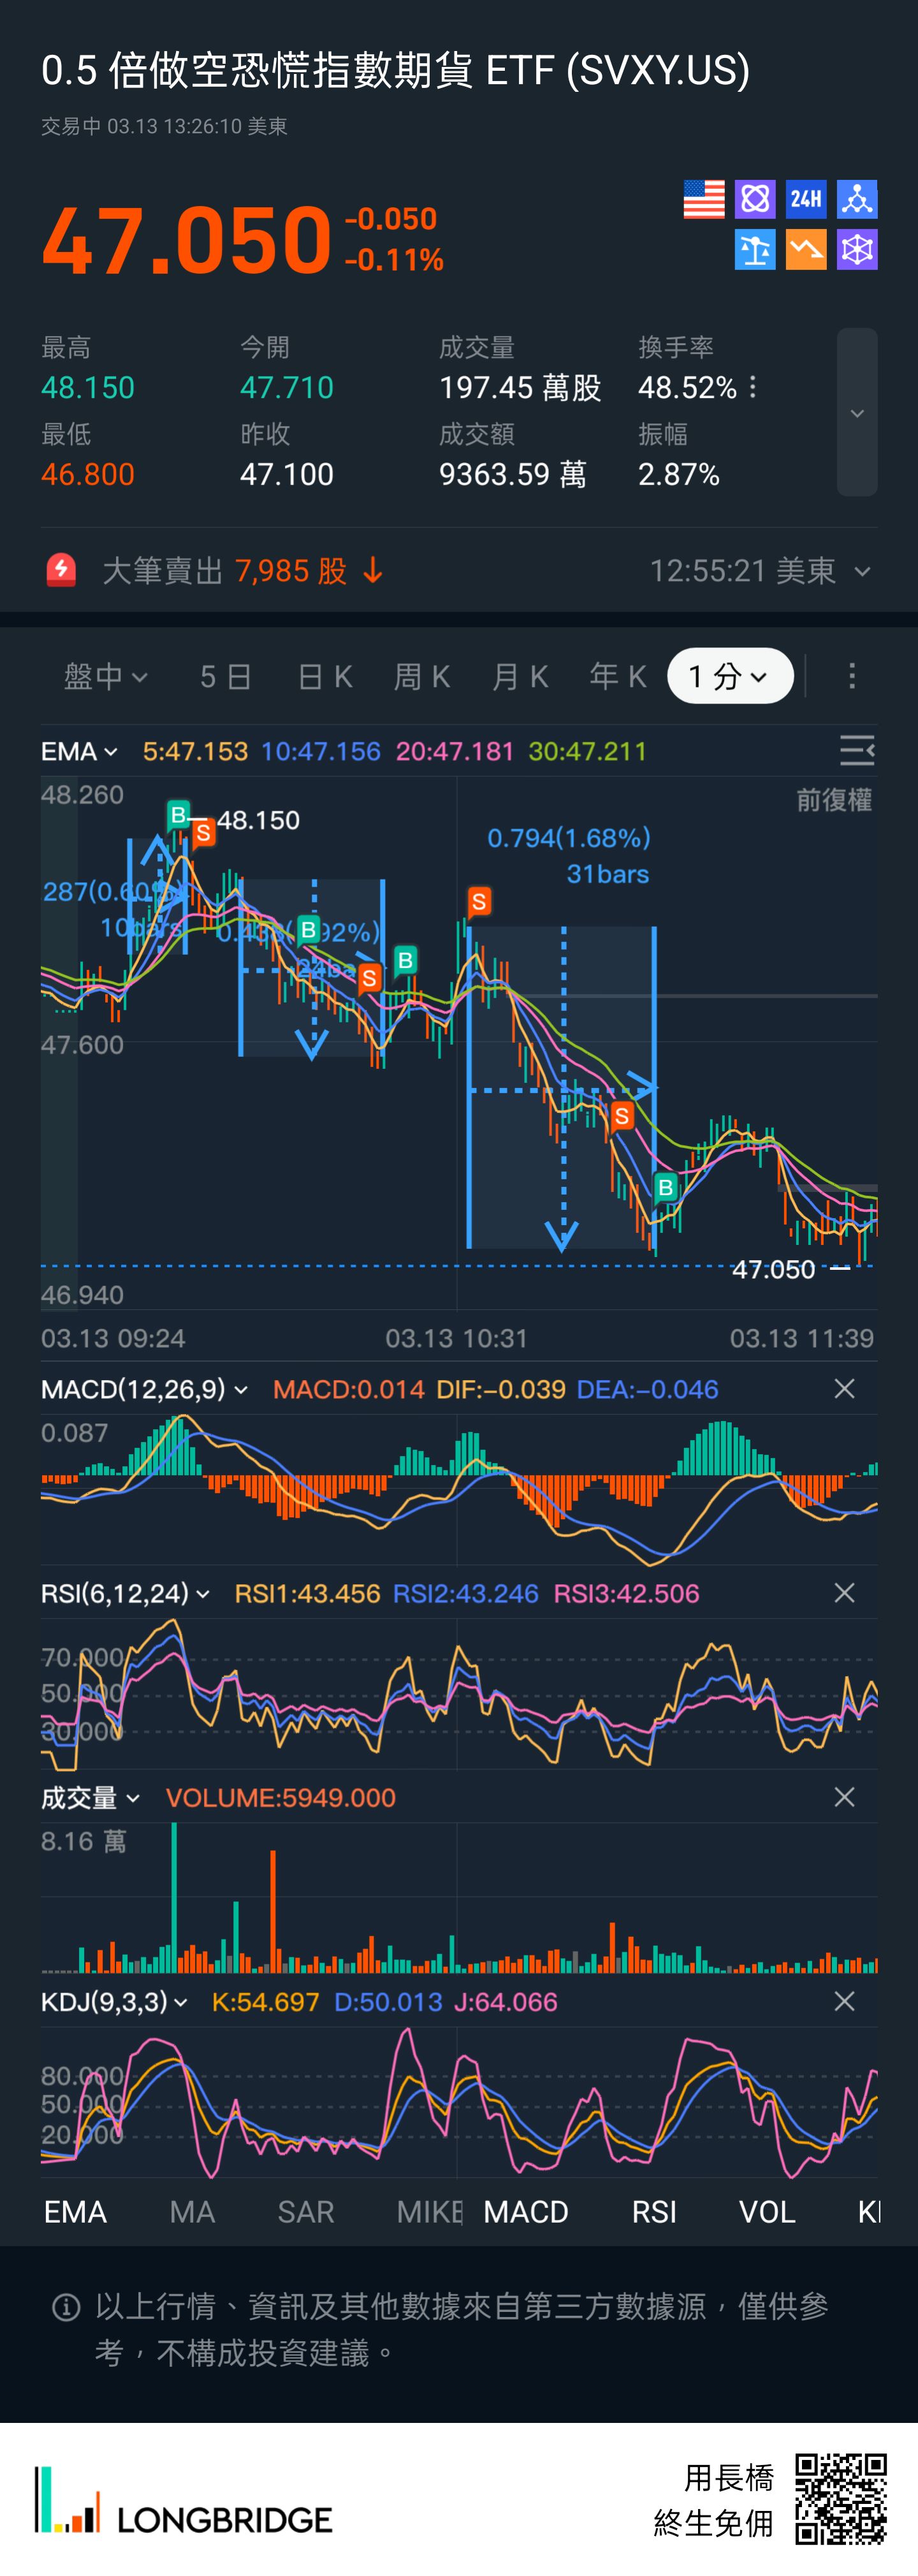Open the 1分 interval dropdown
918x2576 pixels.
coord(730,676)
